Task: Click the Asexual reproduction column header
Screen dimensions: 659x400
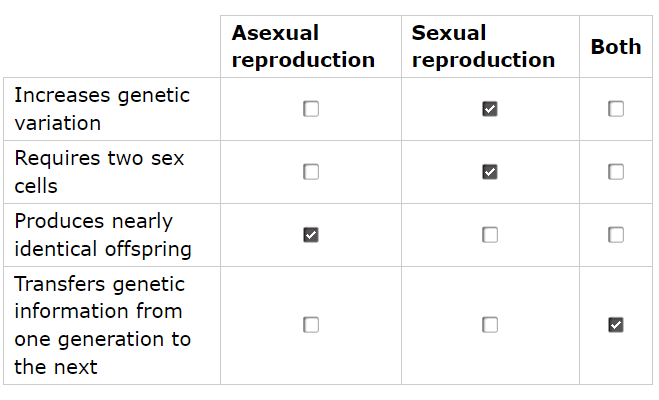Action: pyautogui.click(x=303, y=46)
